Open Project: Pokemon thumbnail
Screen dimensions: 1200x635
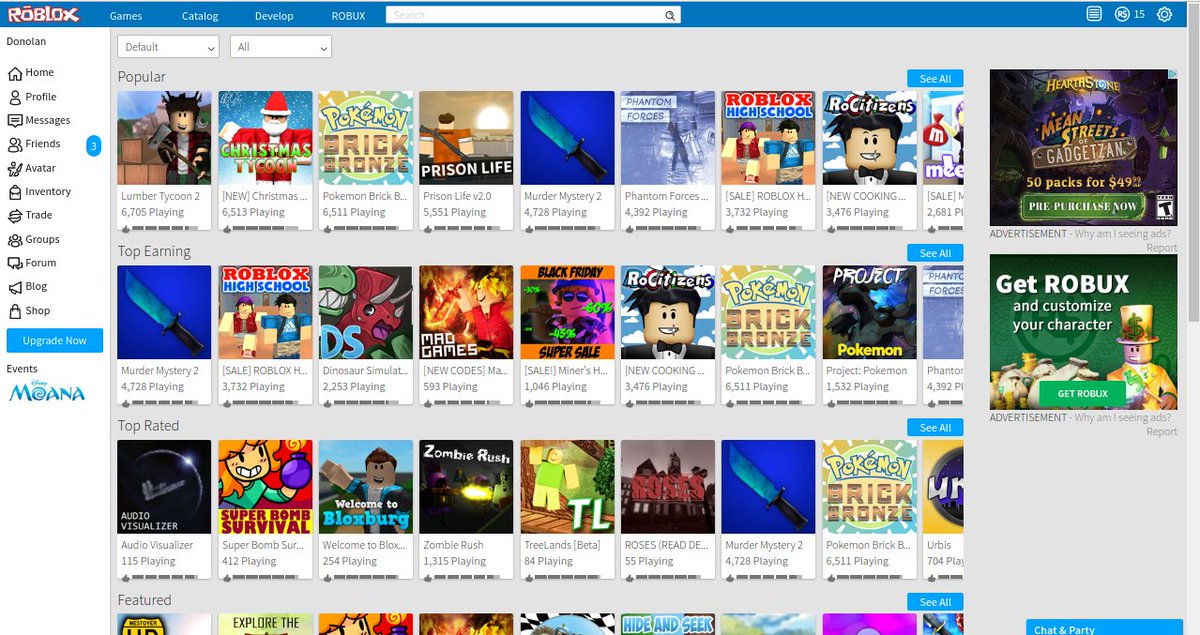[870, 312]
